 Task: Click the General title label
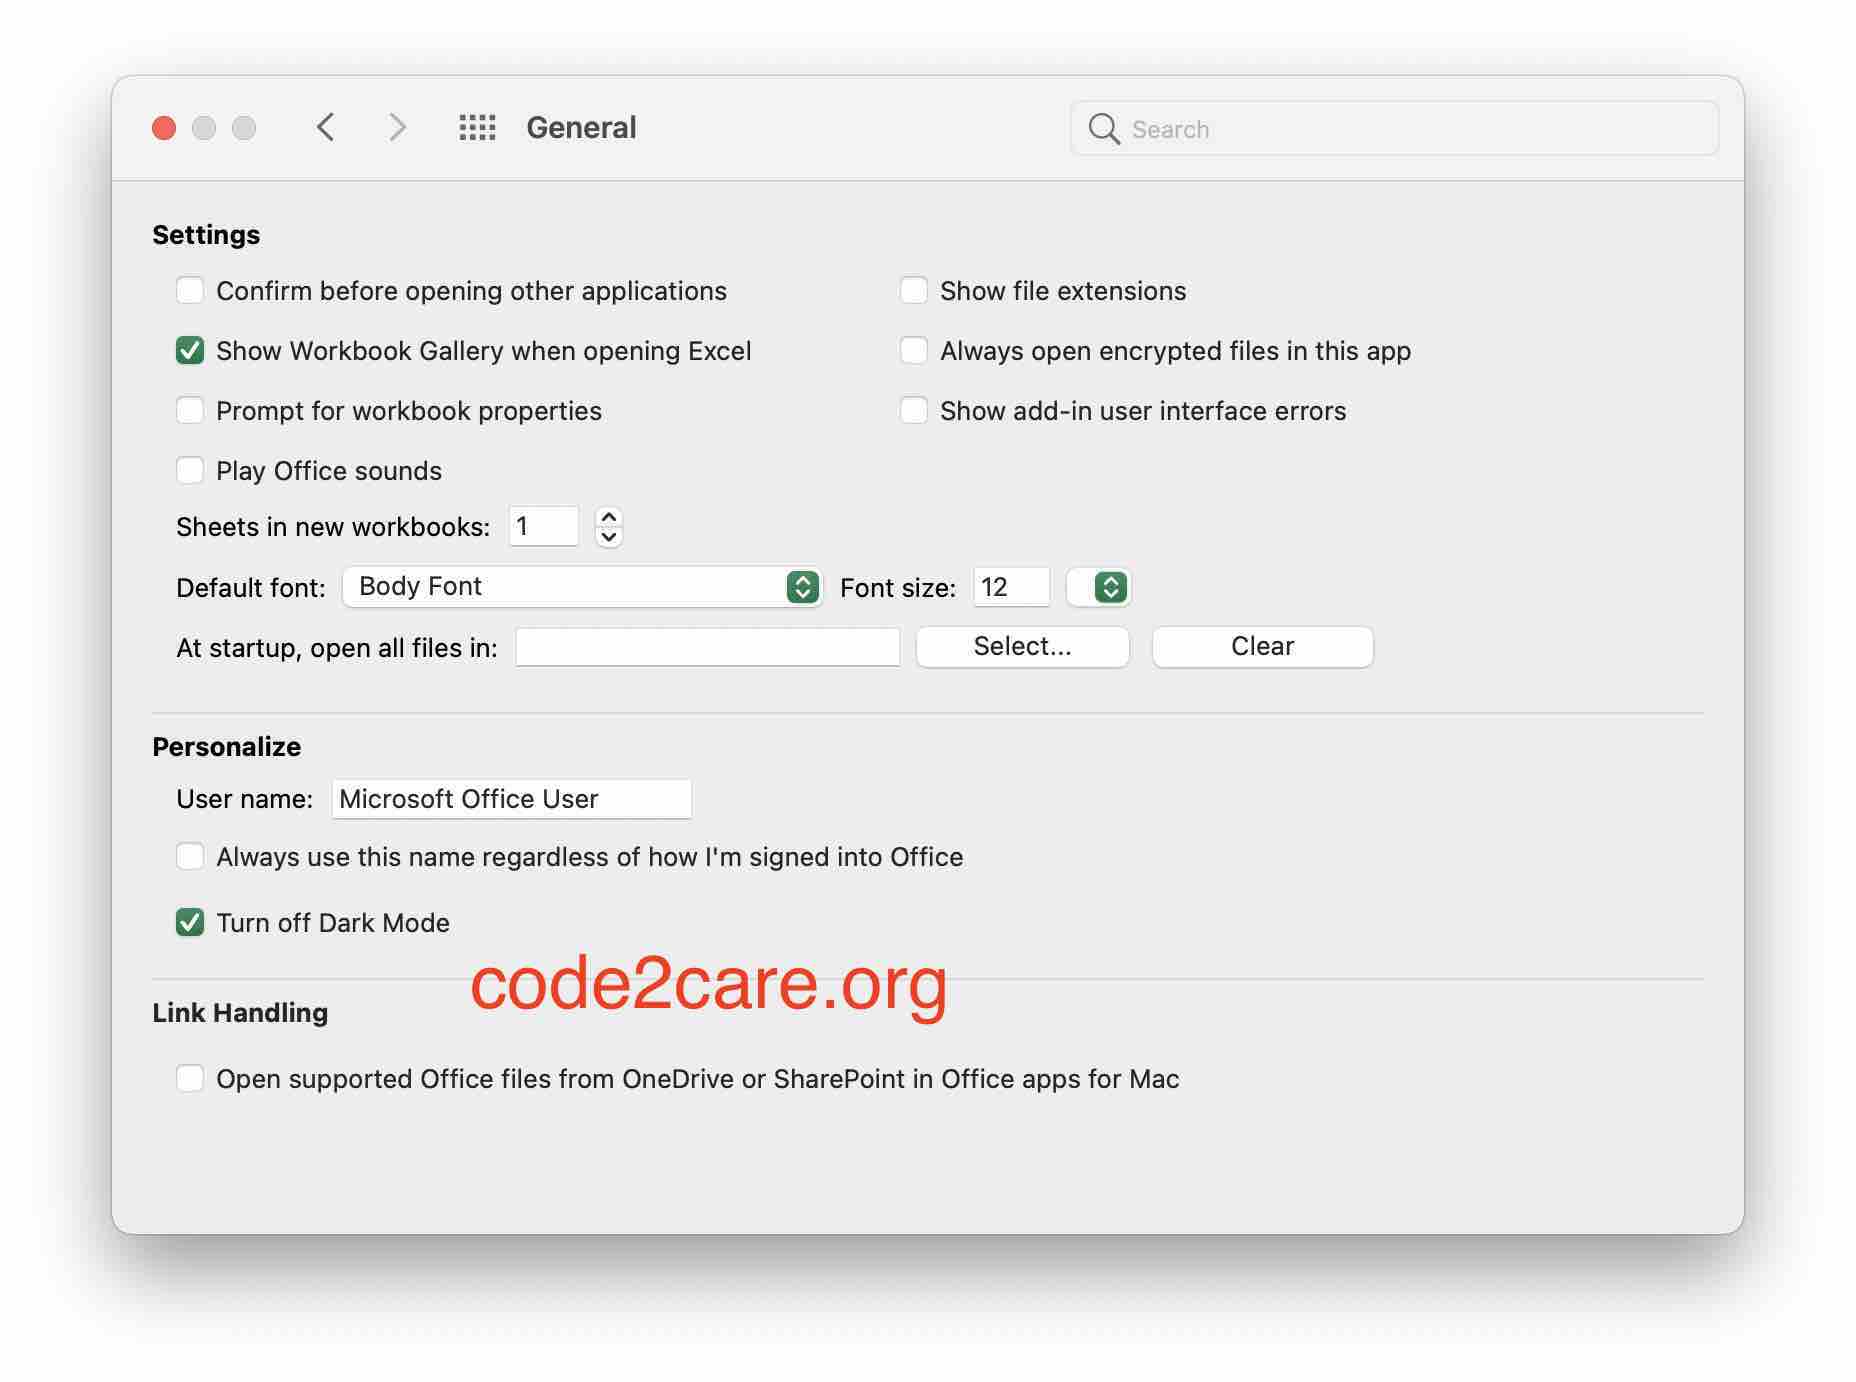coord(582,127)
